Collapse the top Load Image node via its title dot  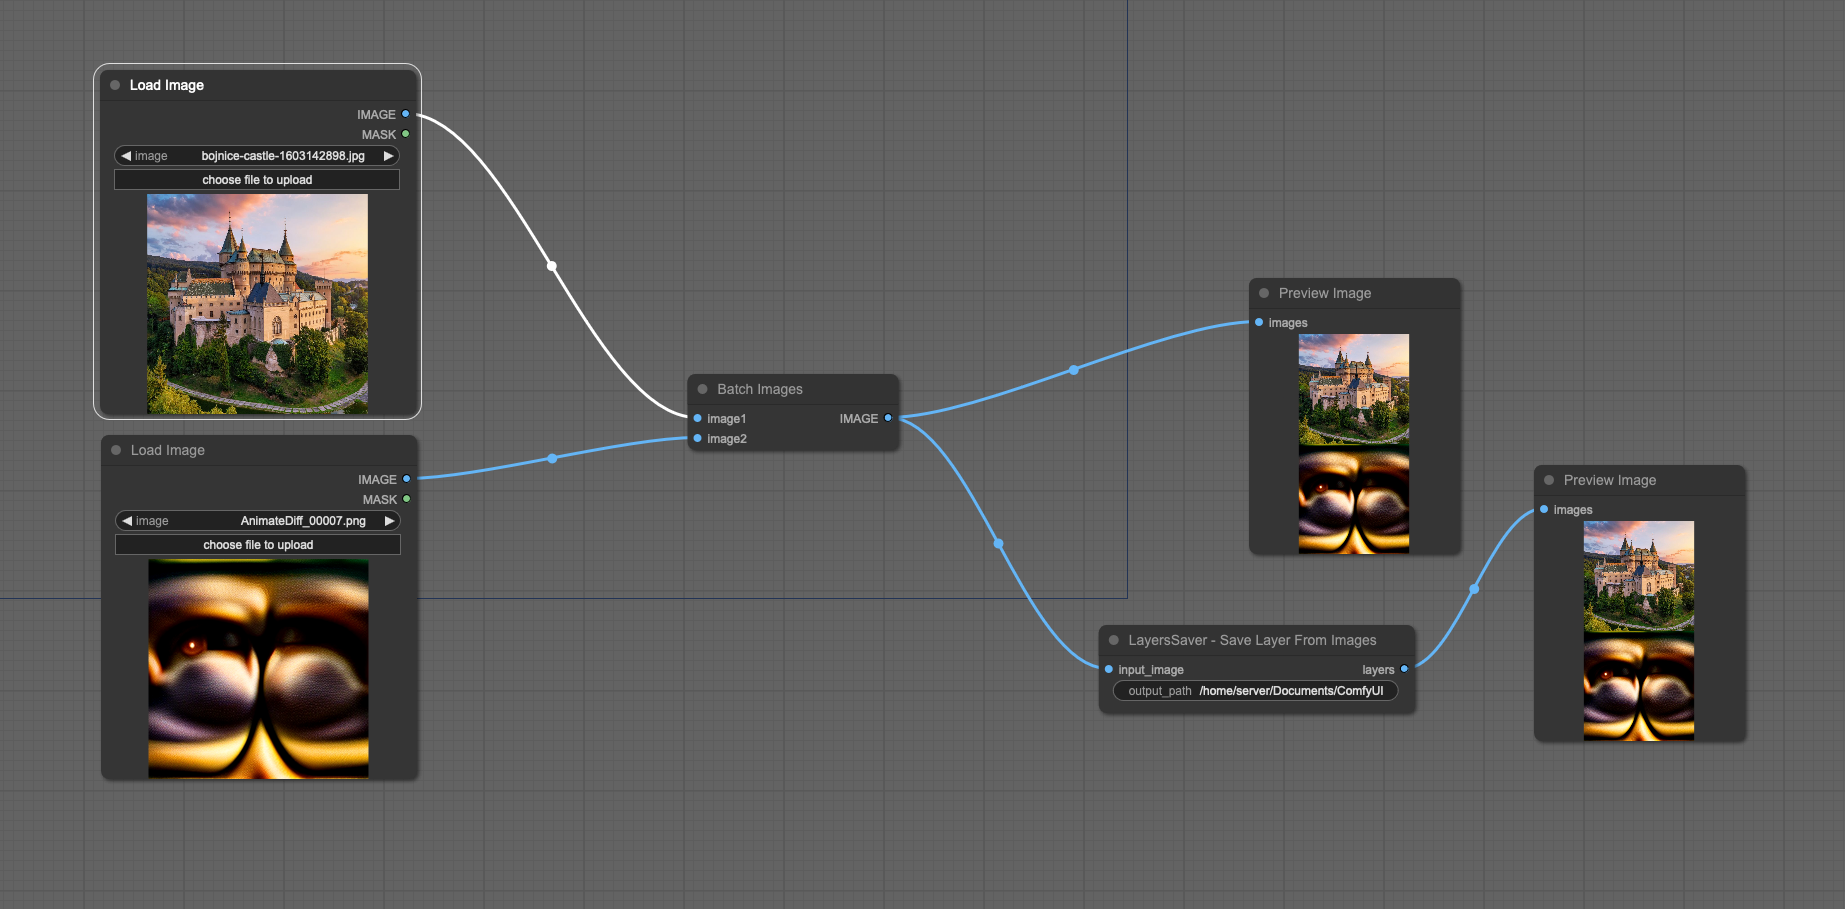115,85
